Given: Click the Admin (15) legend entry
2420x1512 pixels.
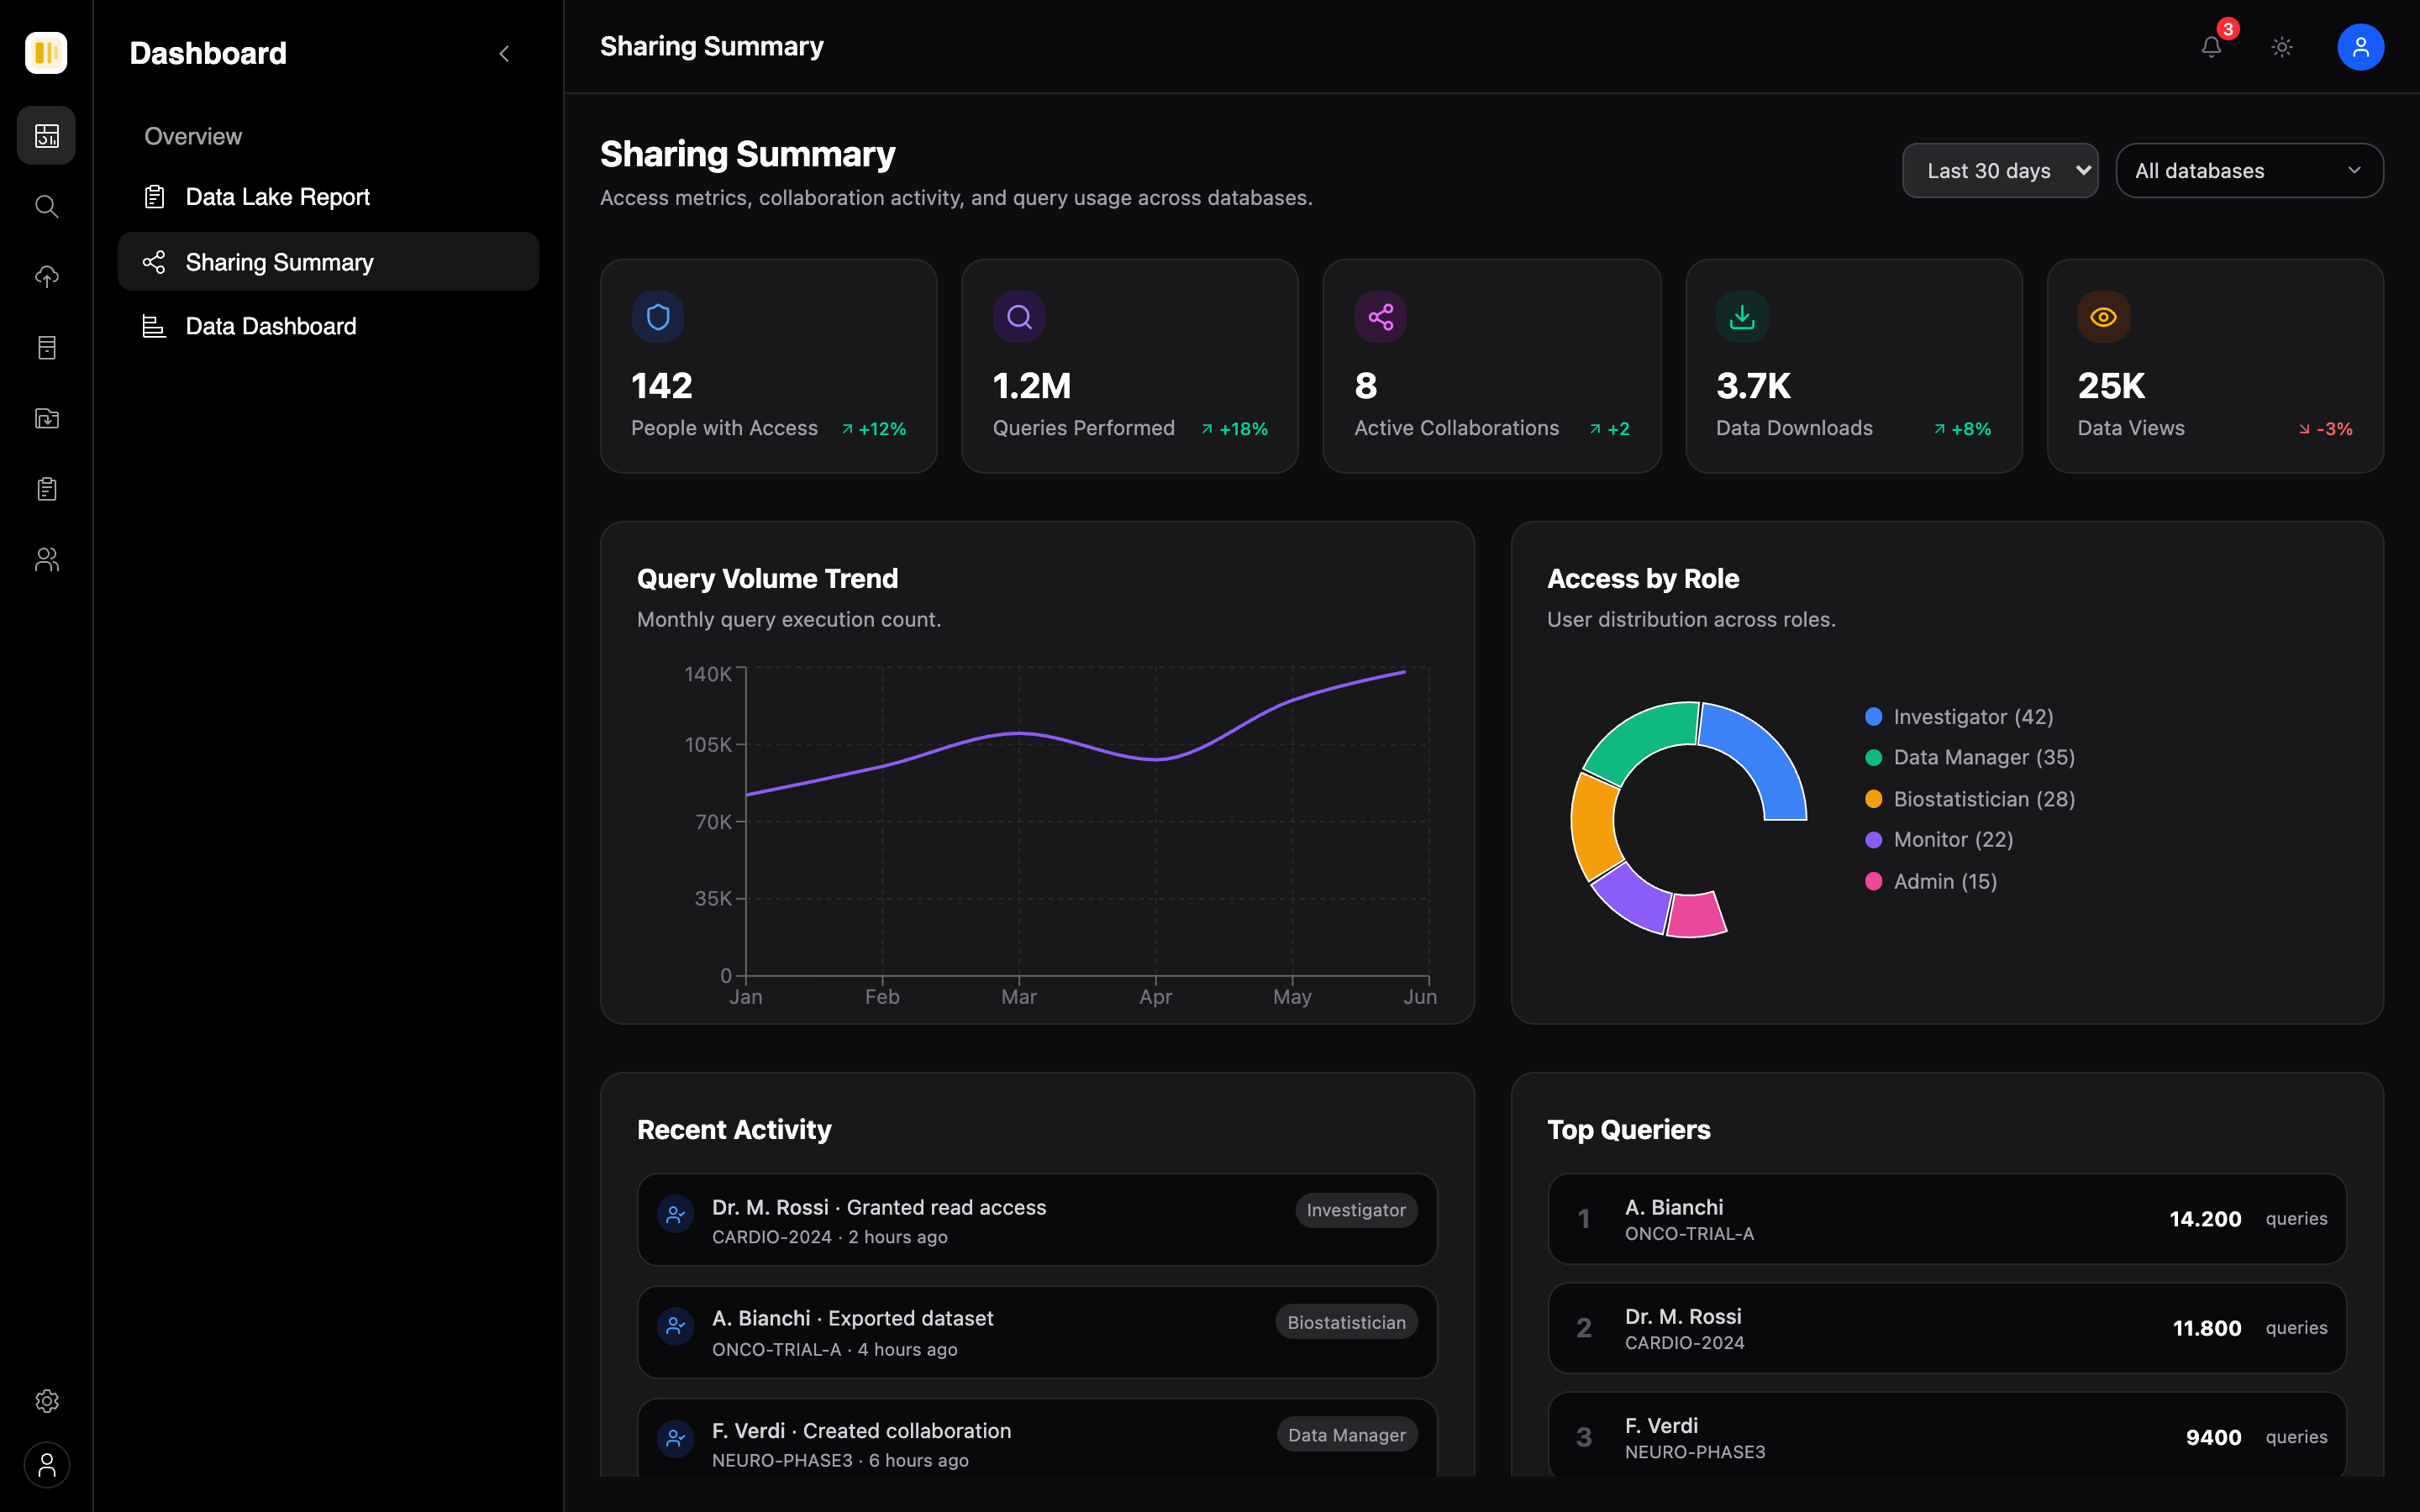Looking at the screenshot, I should 1931,882.
